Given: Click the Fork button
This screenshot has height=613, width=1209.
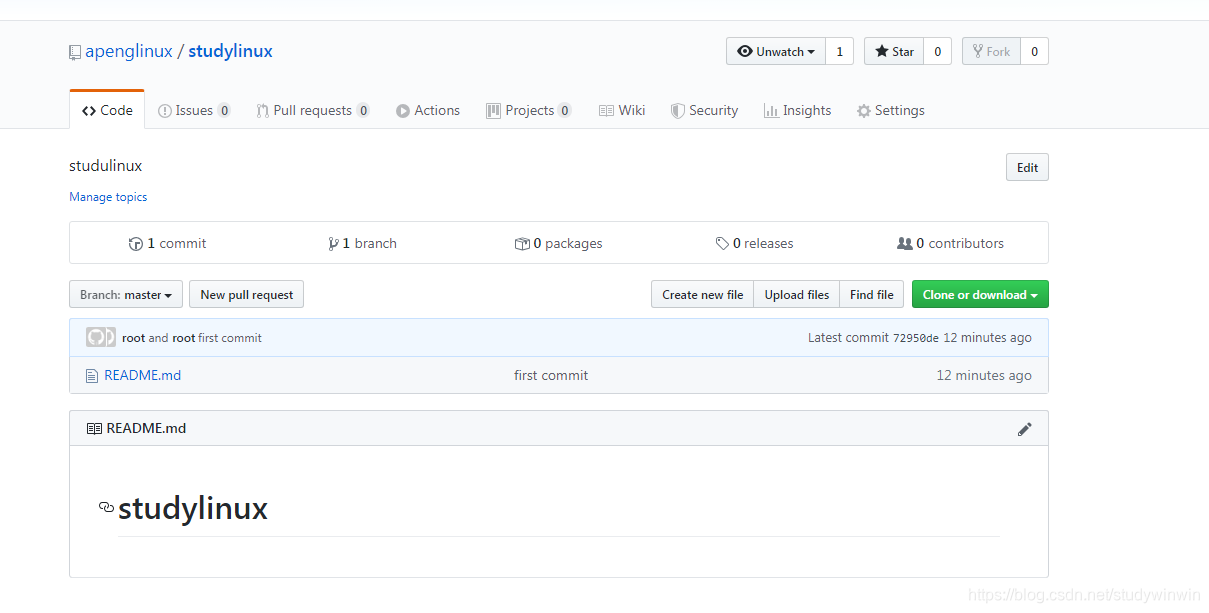Looking at the screenshot, I should pyautogui.click(x=992, y=51).
